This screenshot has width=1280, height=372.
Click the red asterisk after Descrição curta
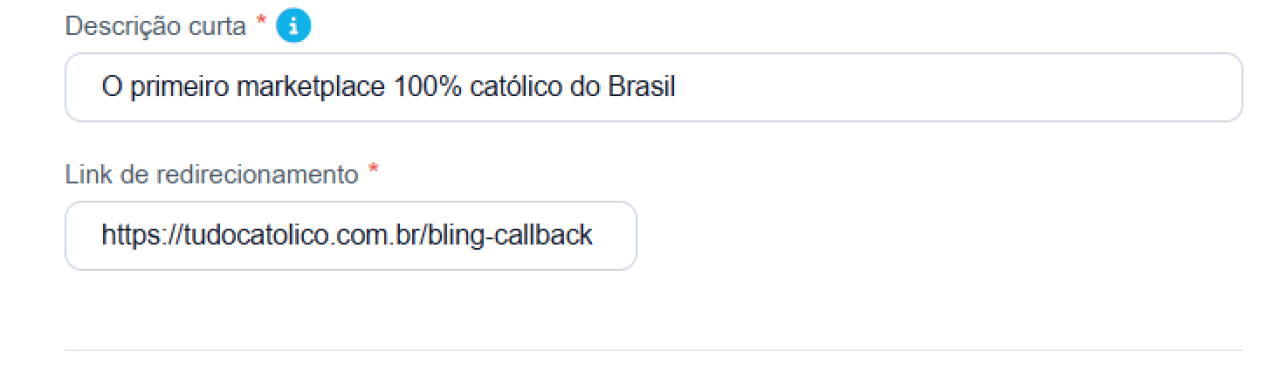(x=261, y=22)
